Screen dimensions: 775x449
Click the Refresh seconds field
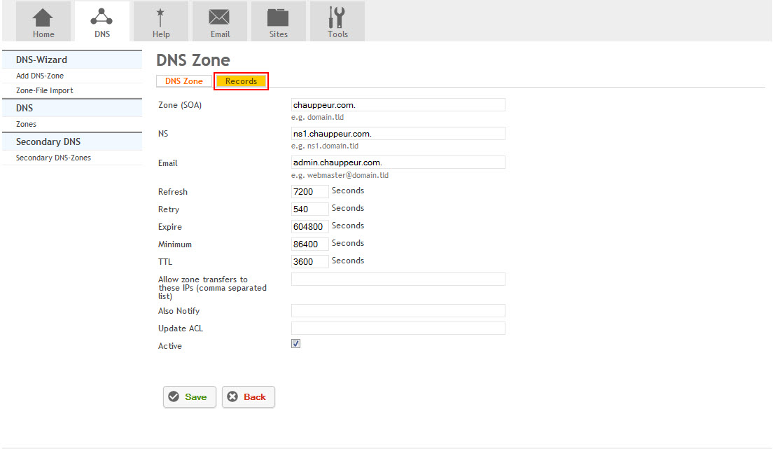309,191
